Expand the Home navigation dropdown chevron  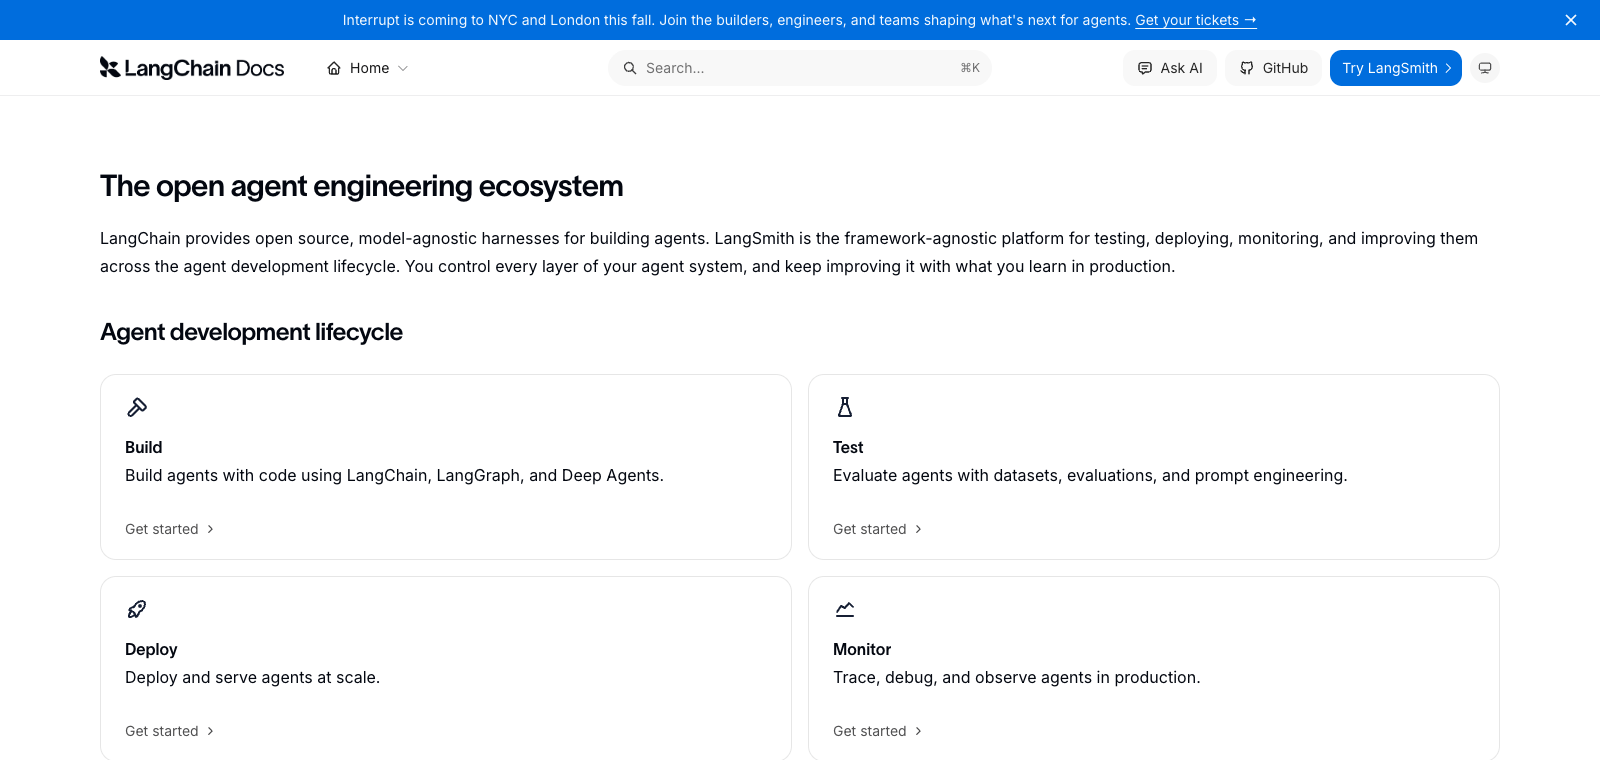(x=403, y=68)
